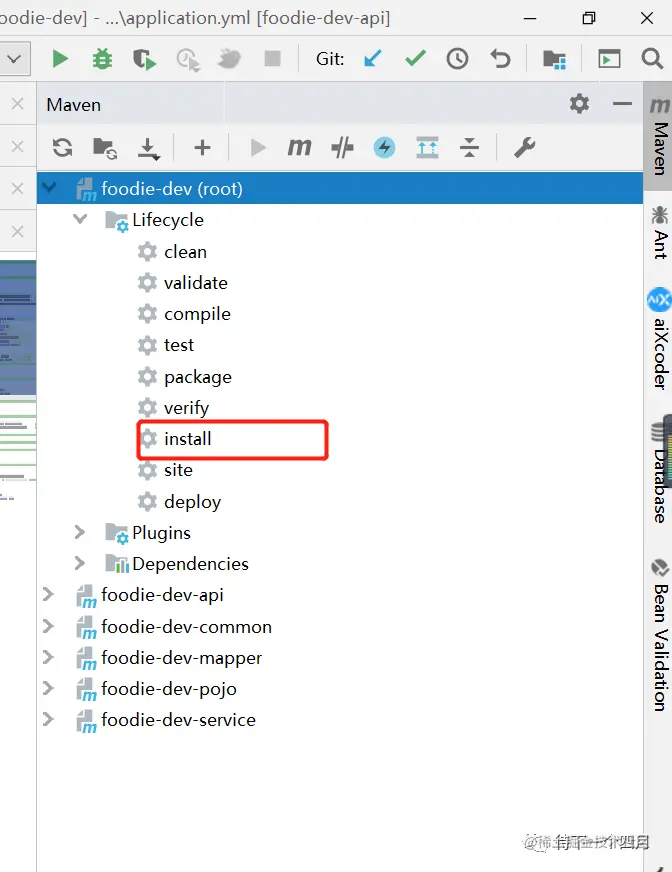672x872 pixels.
Task: Download sources and documentation icon
Action: pos(149,149)
